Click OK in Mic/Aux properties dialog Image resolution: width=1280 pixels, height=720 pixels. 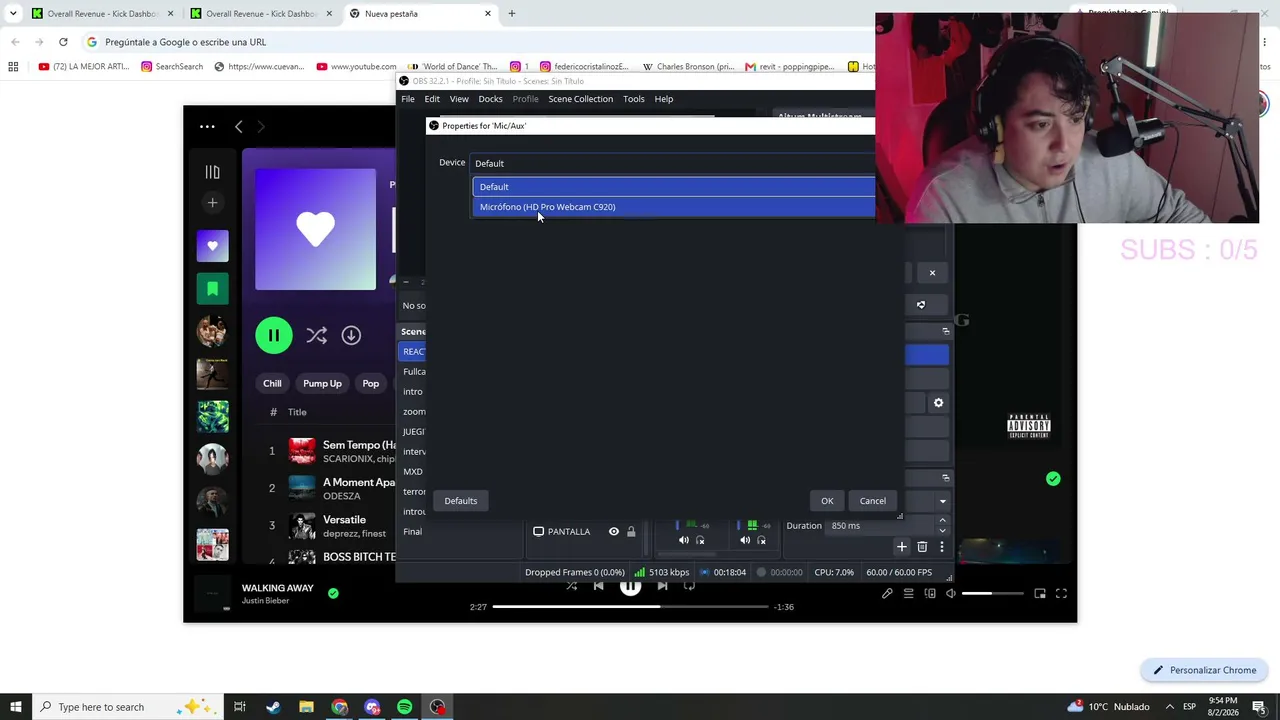tap(827, 501)
